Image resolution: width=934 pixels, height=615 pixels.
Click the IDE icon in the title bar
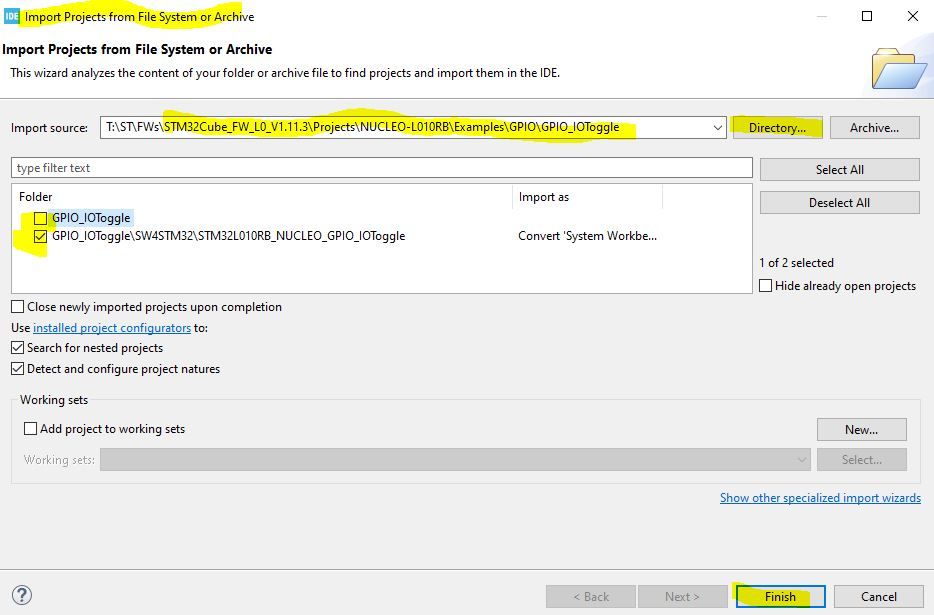[12, 16]
